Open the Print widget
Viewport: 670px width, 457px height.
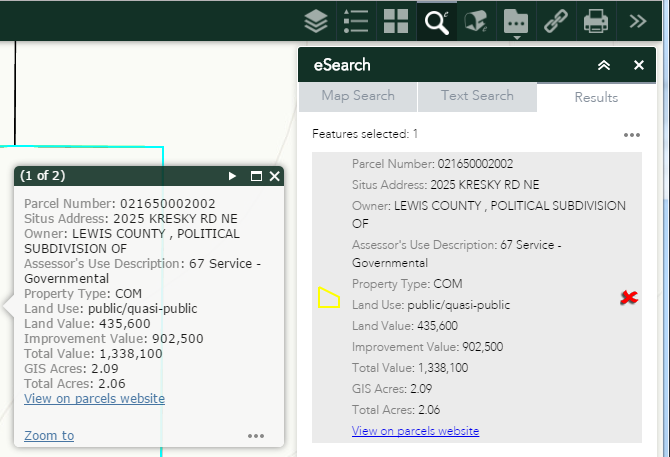pos(596,21)
